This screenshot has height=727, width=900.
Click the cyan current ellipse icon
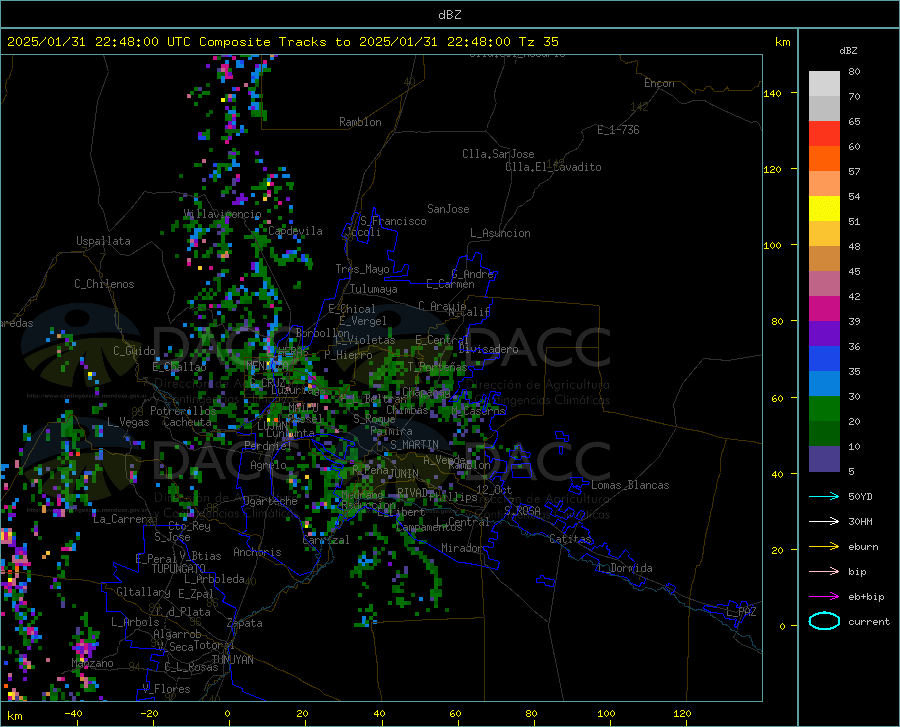[824, 621]
